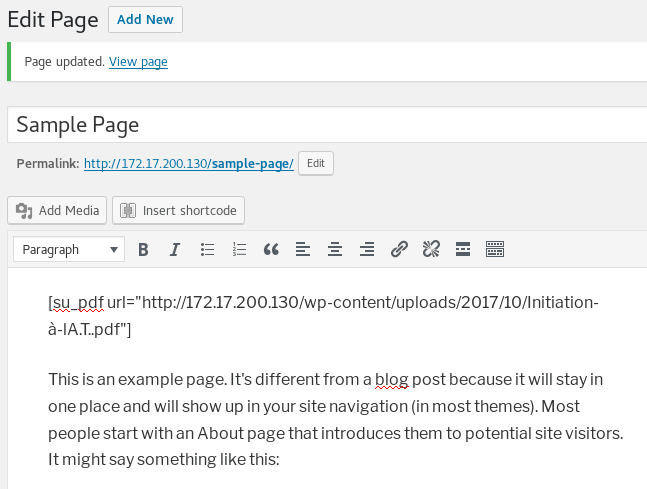Align text right

coord(367,249)
